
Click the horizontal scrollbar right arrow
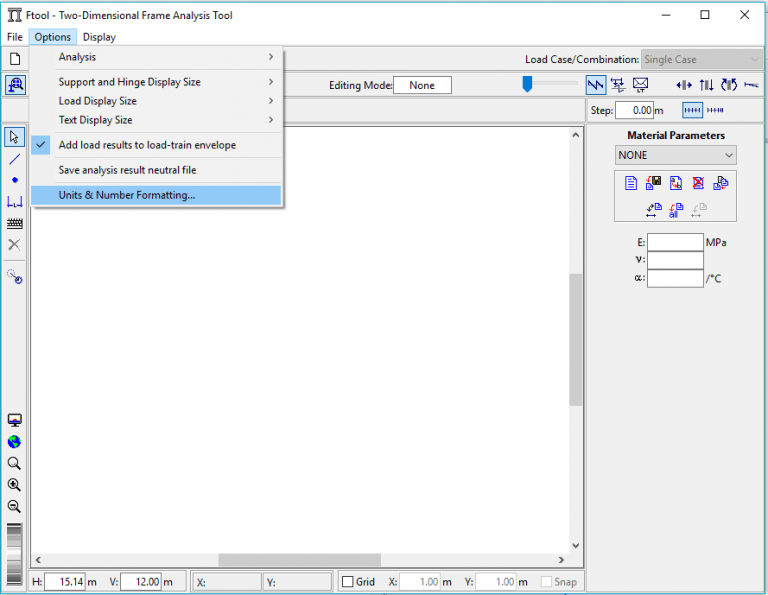561,560
